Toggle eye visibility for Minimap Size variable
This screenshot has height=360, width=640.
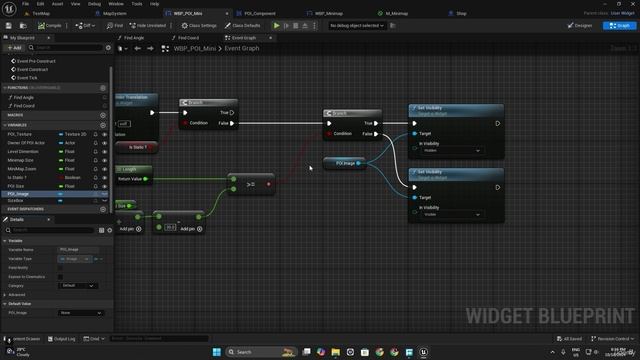(x=104, y=160)
